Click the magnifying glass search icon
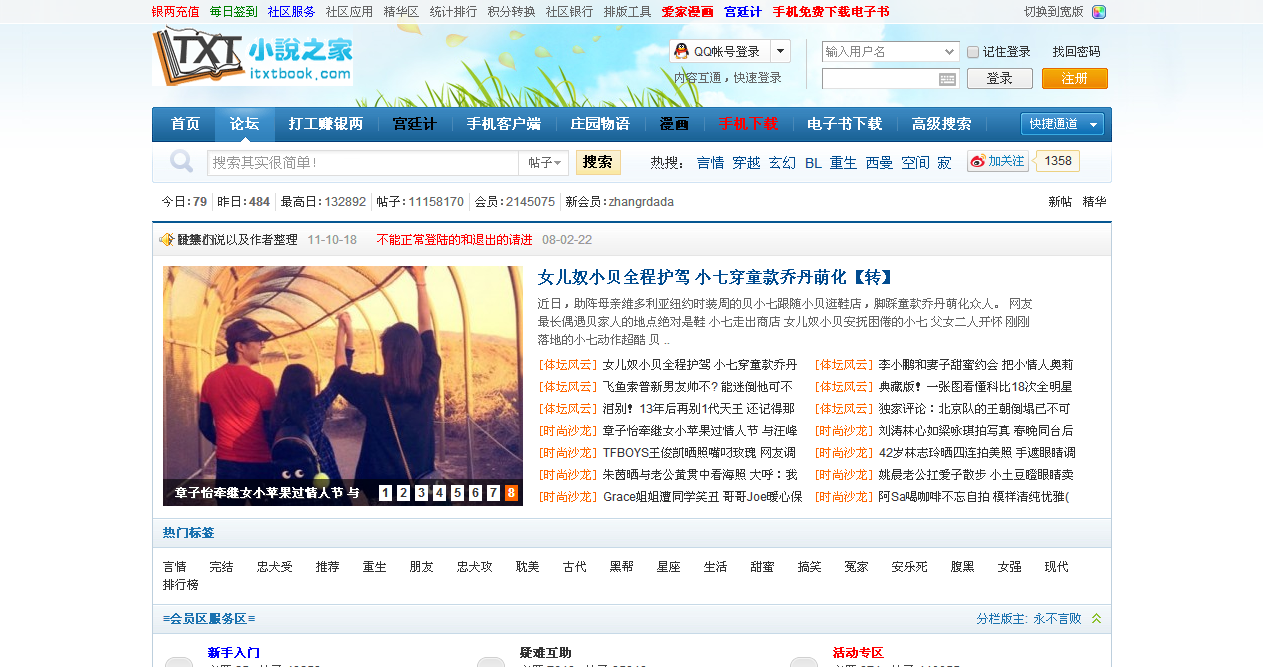Screen dimensions: 1263x667 (x=181, y=162)
